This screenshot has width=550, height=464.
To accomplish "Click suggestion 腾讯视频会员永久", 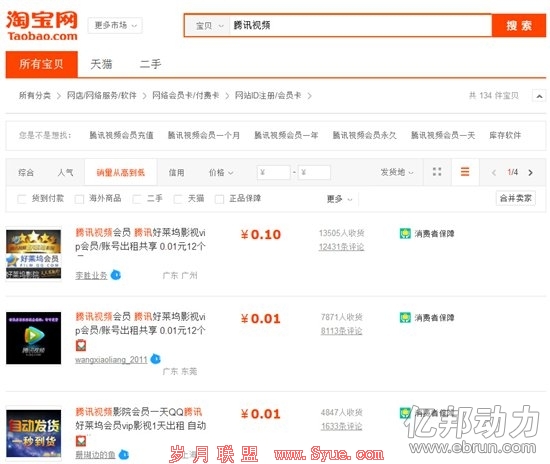I will (364, 135).
